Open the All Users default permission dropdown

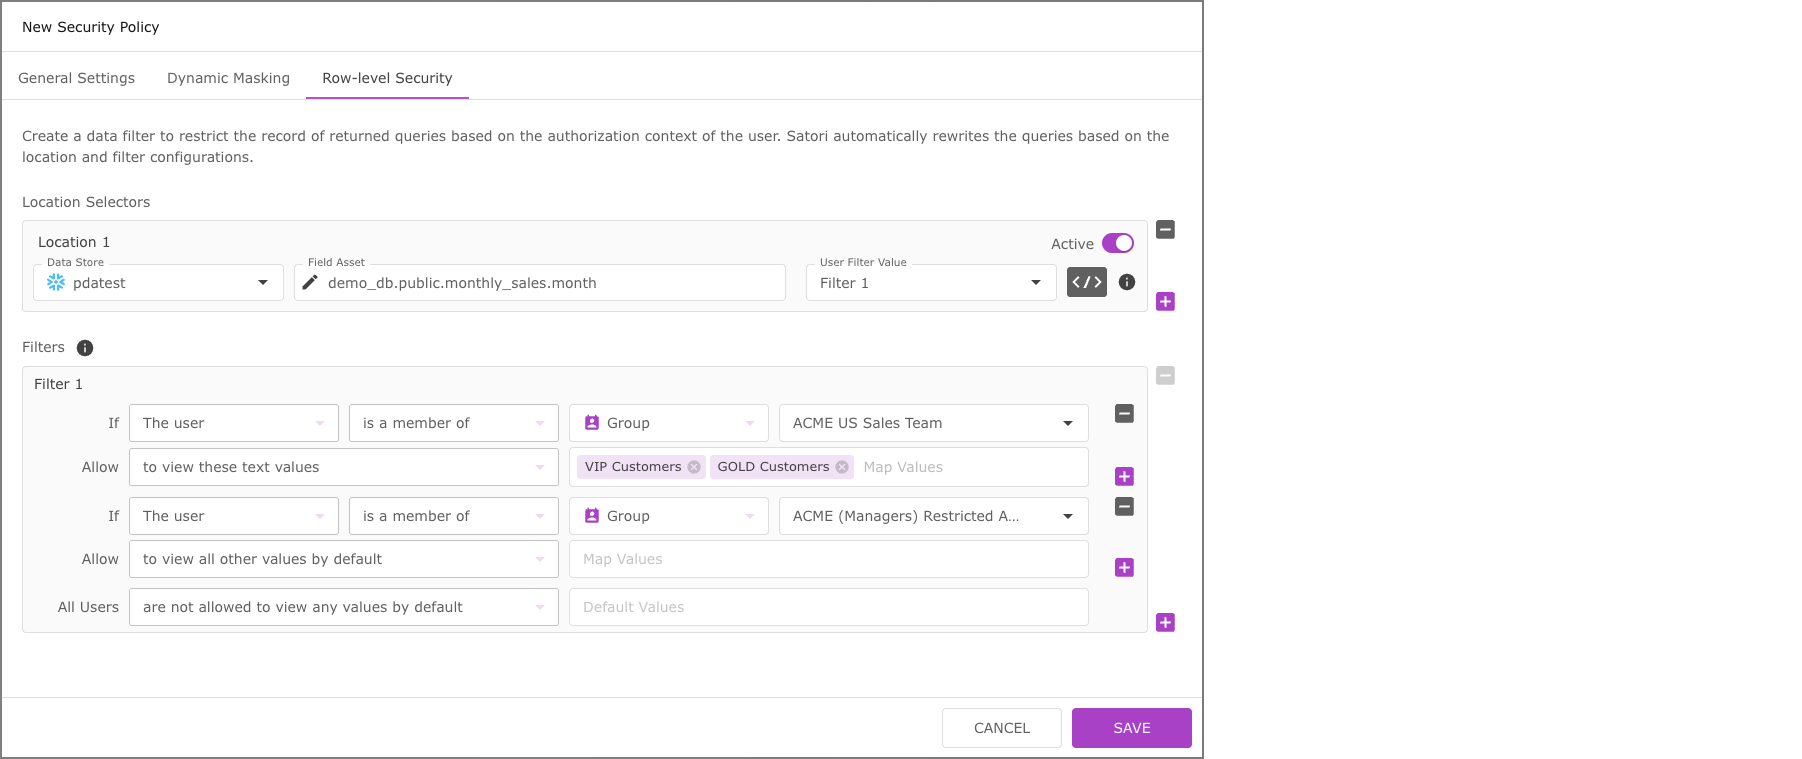click(x=344, y=607)
